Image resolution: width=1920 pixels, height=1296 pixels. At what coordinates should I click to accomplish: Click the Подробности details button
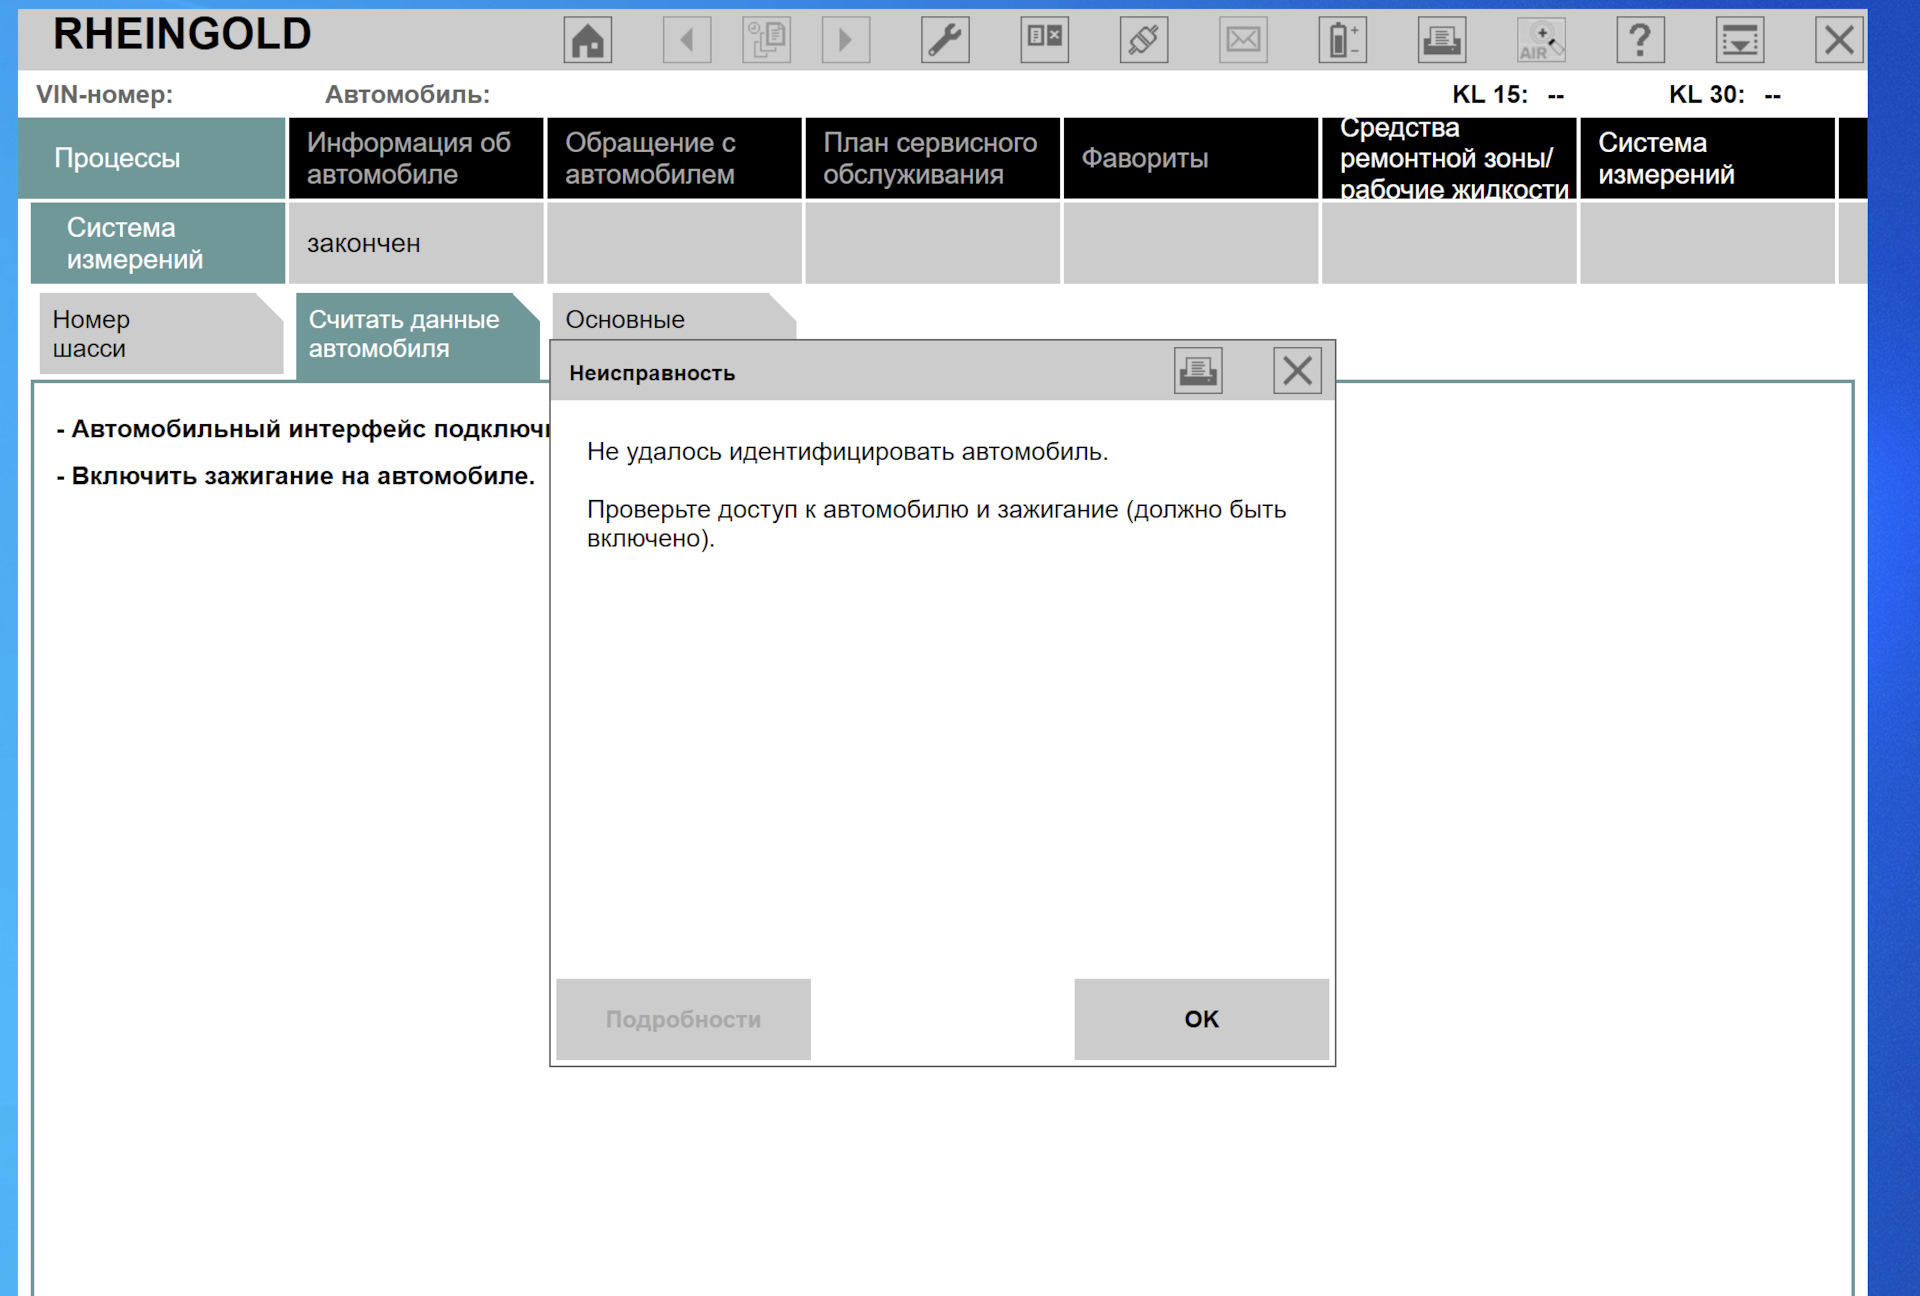pos(683,1019)
